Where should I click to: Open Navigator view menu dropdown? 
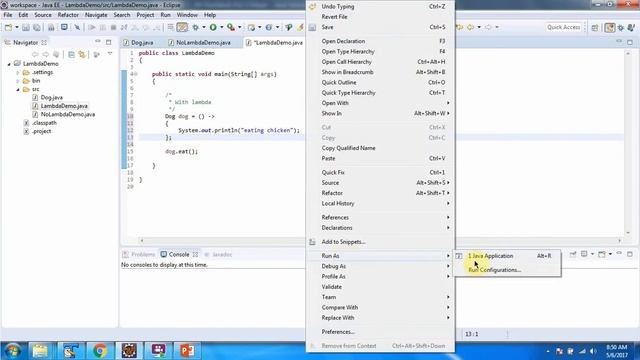coord(110,54)
